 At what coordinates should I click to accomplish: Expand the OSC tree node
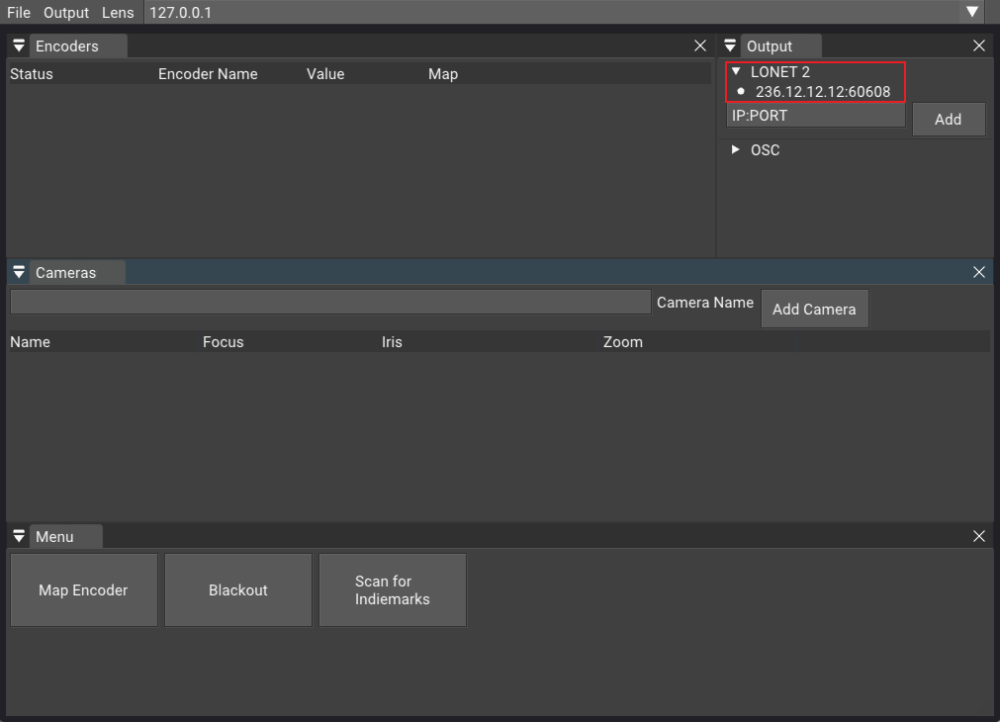tap(735, 150)
